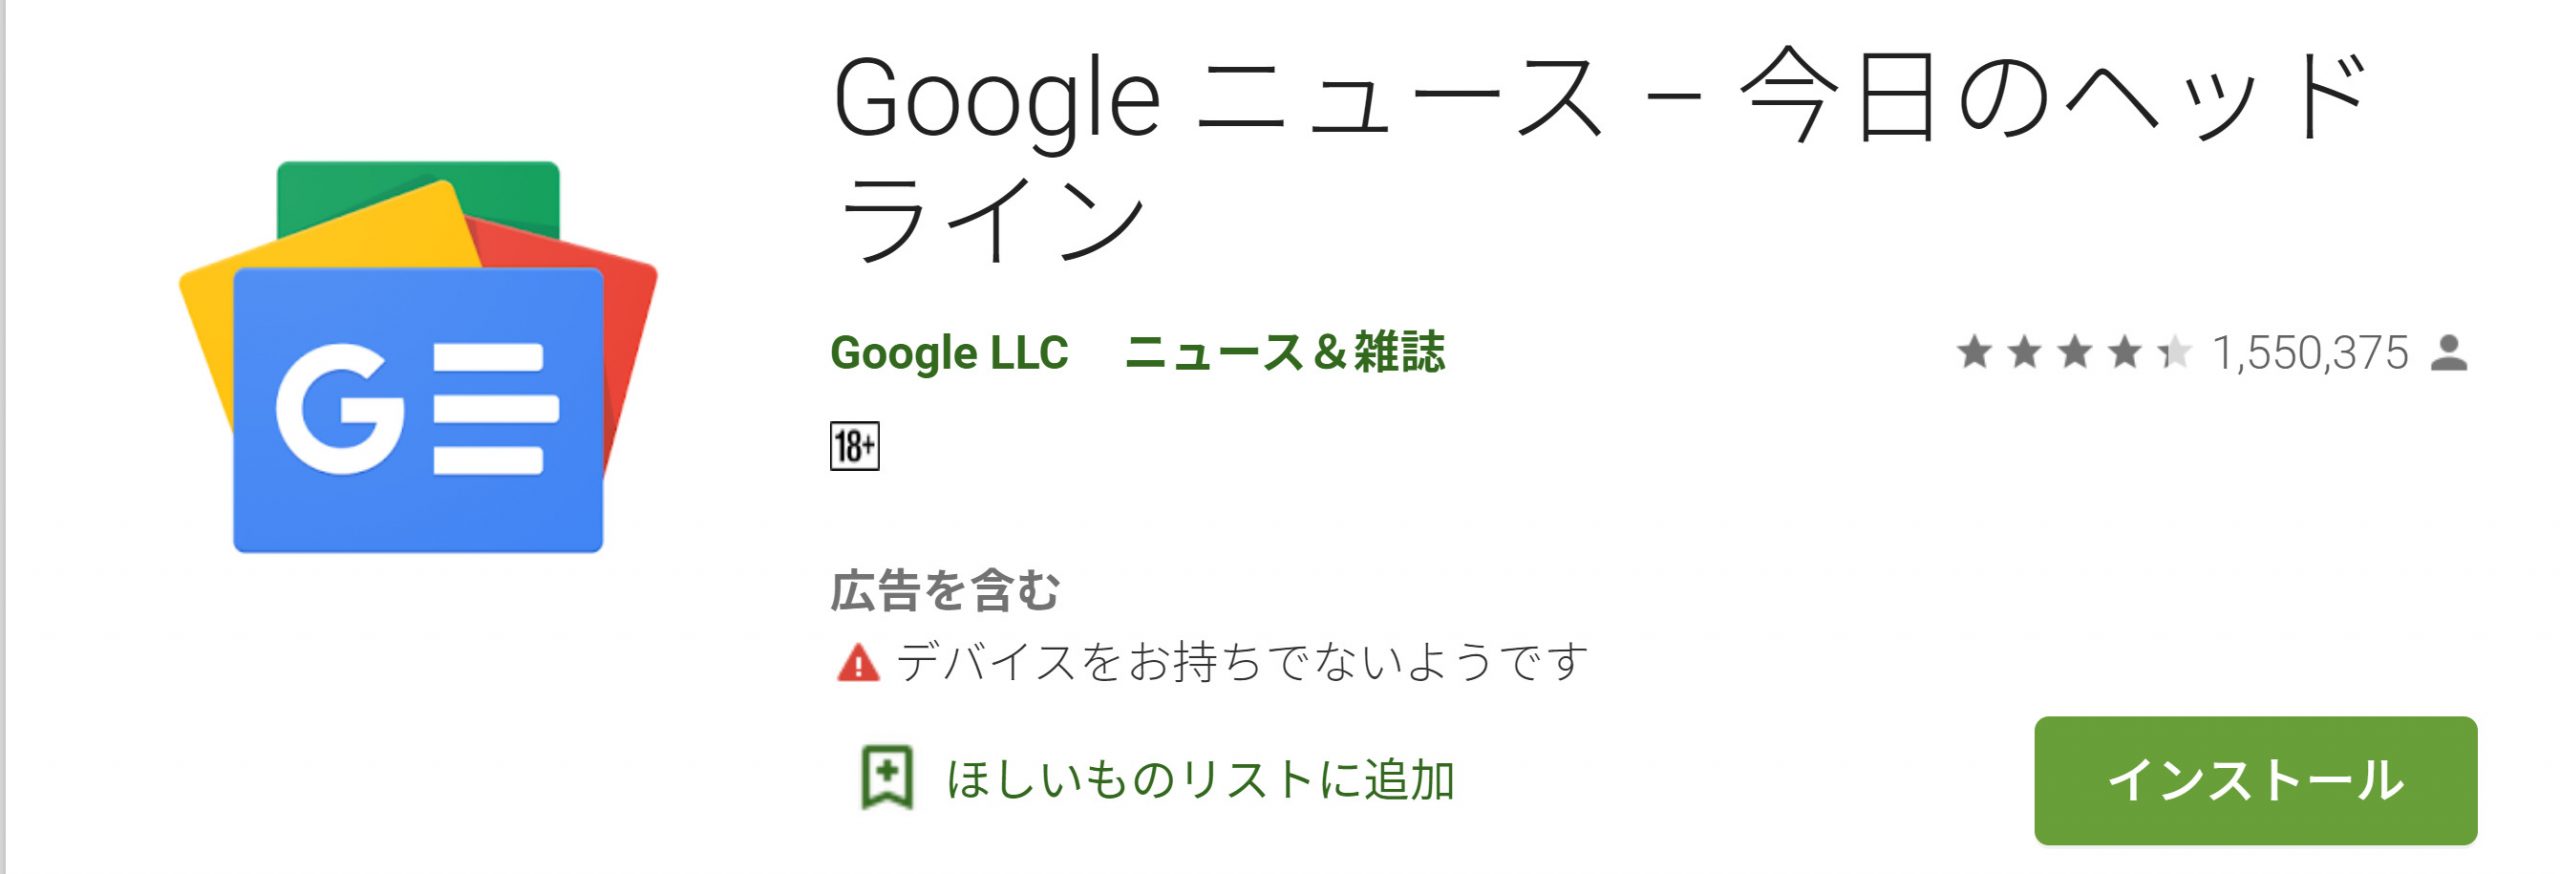Click the Google News app logo
Image resolution: width=2560 pixels, height=874 pixels.
click(418, 357)
